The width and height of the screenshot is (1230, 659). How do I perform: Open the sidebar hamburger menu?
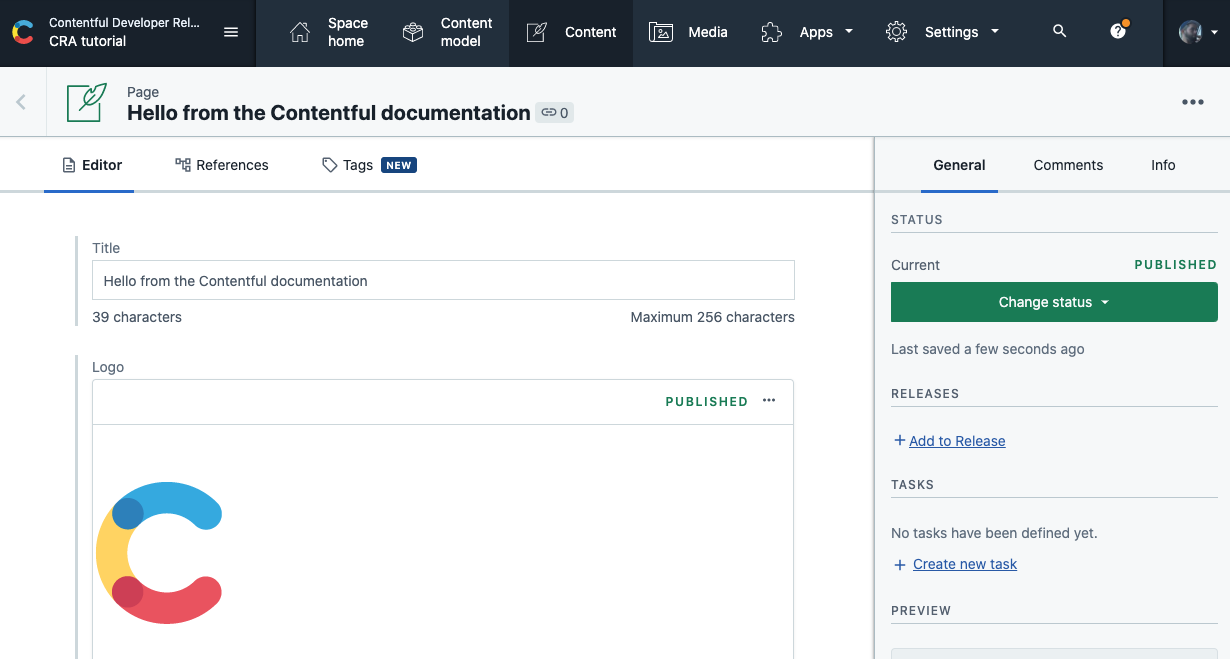pos(231,32)
